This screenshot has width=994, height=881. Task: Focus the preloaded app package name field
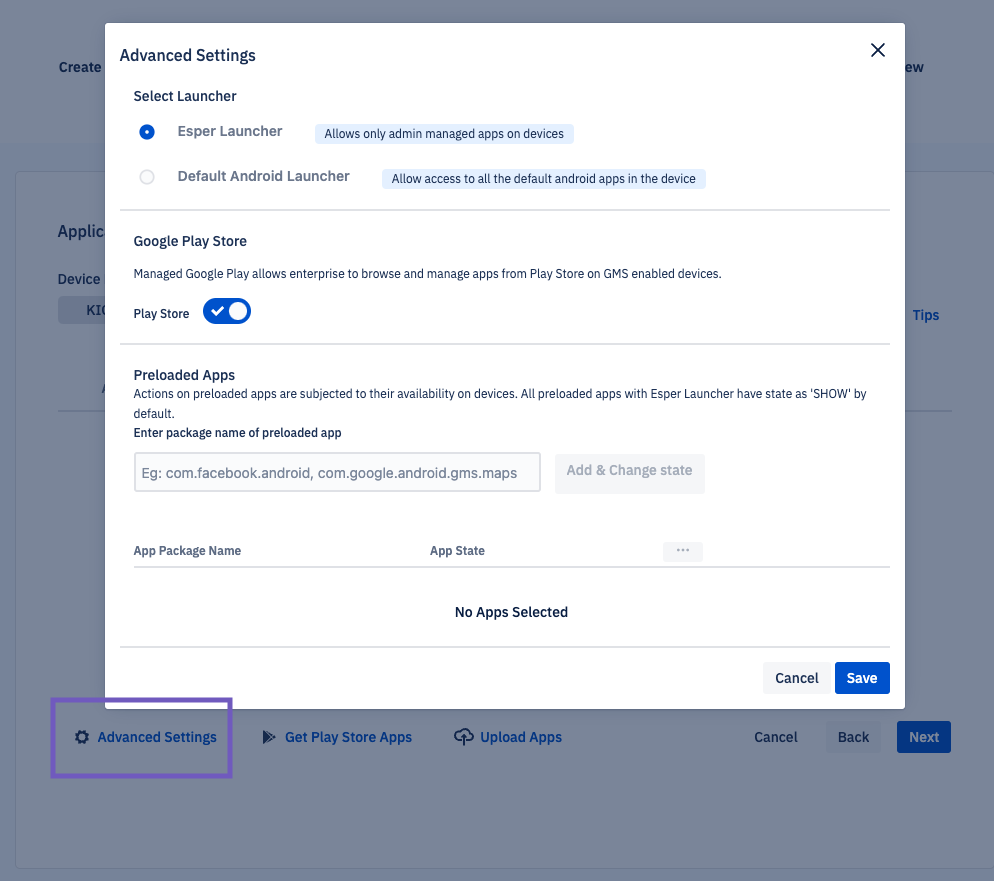coord(337,472)
